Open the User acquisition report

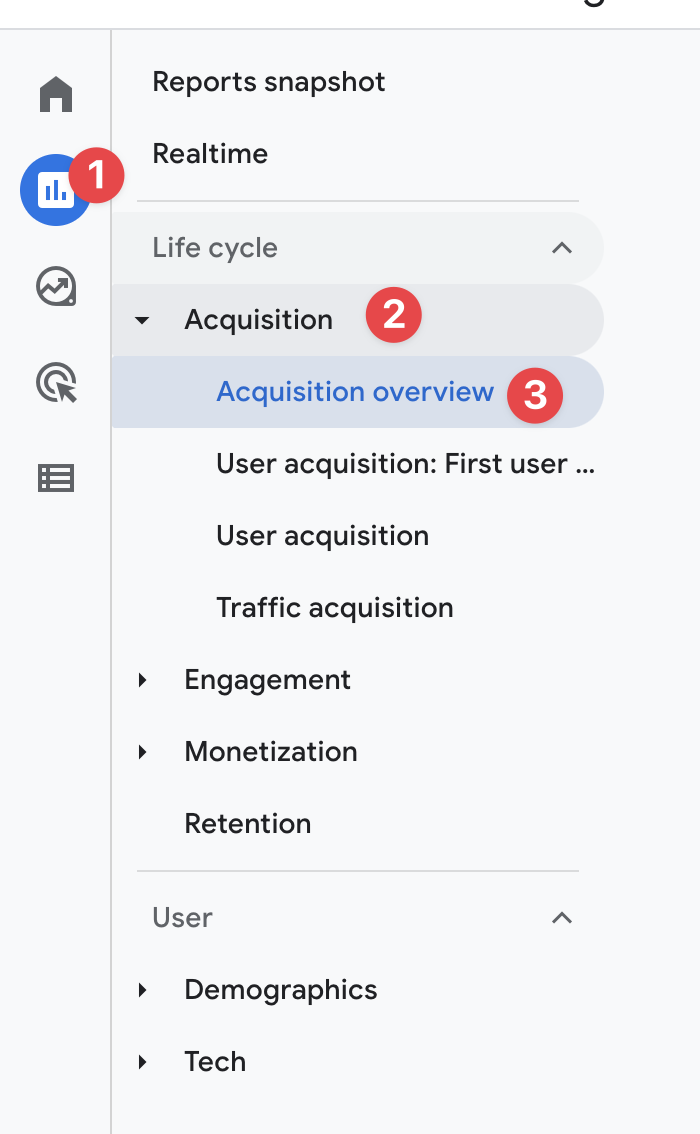tap(323, 536)
